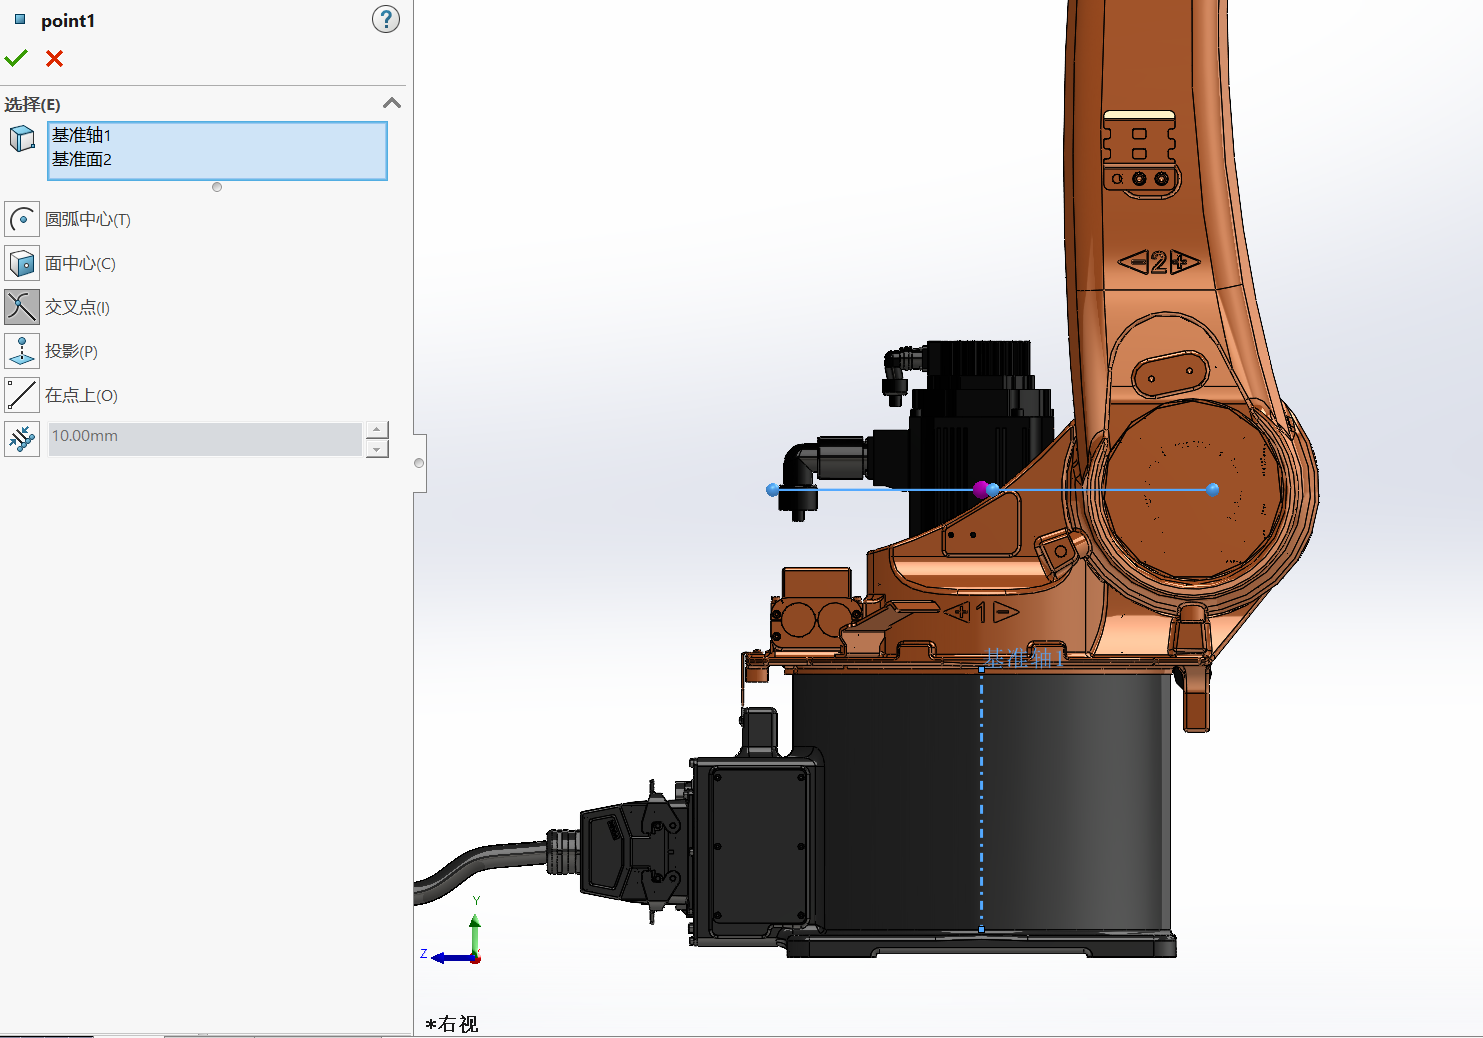Select 基准轴1 in the selection list
Image resolution: width=1483 pixels, height=1038 pixels.
pos(82,135)
